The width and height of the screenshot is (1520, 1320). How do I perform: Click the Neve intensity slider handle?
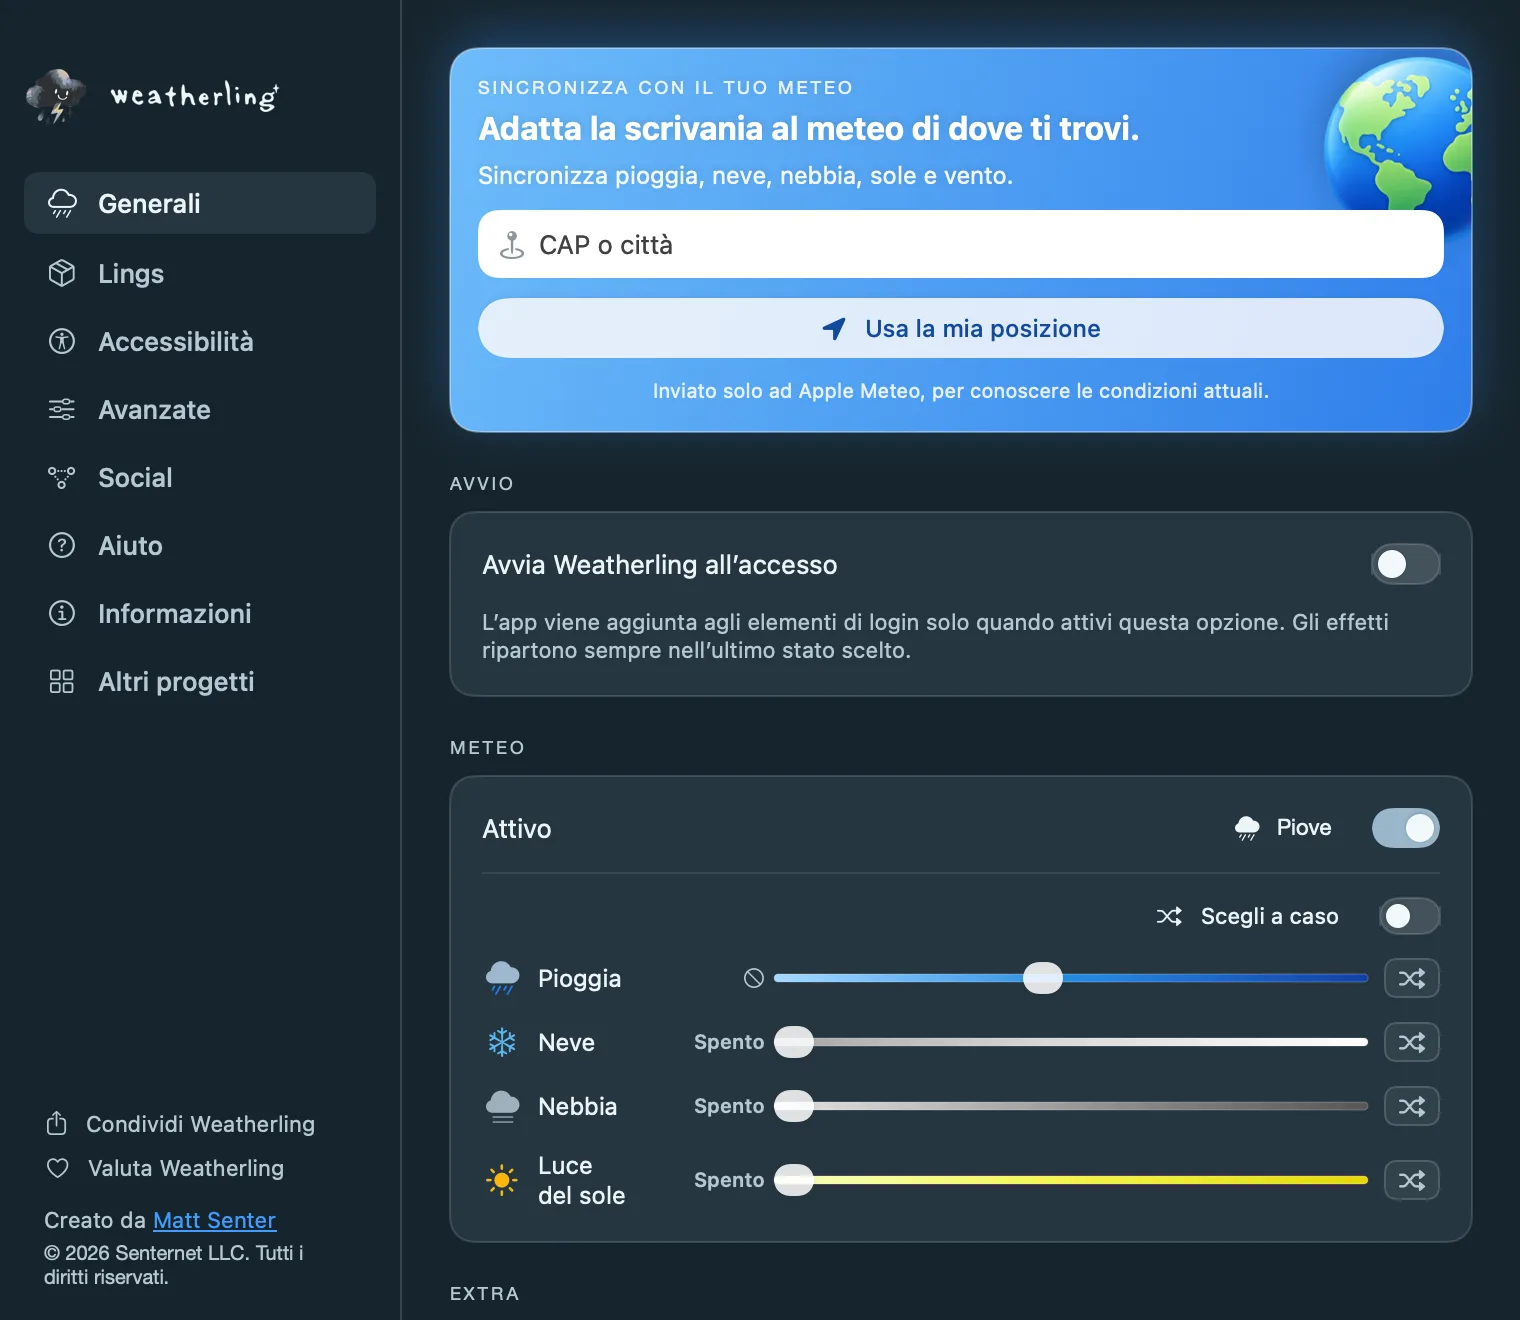[x=794, y=1042]
